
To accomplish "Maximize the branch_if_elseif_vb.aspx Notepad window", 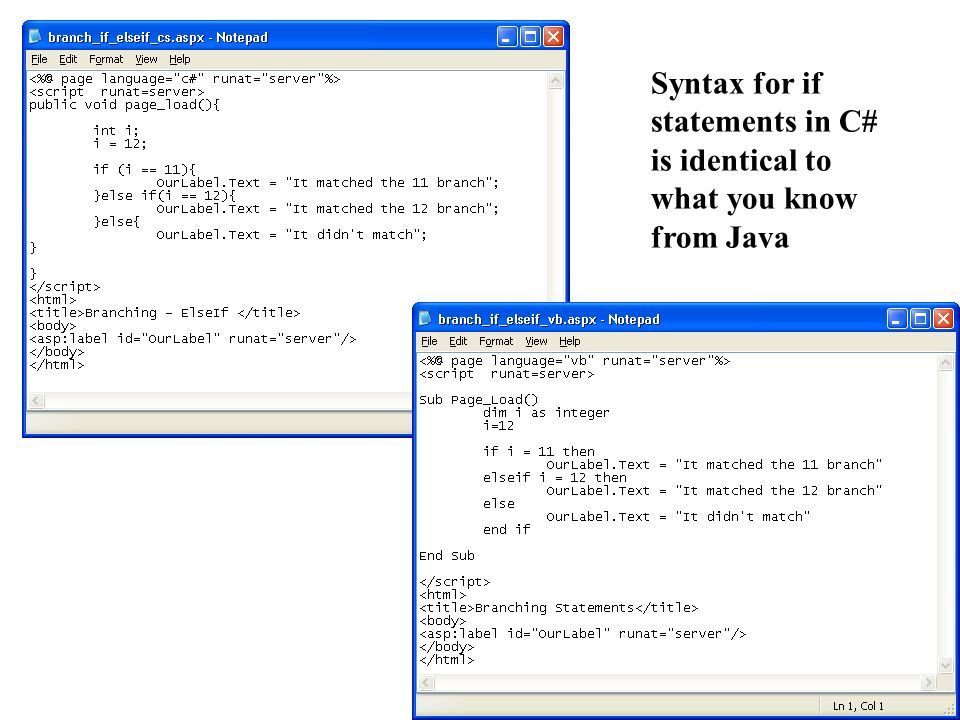I will tap(920, 318).
